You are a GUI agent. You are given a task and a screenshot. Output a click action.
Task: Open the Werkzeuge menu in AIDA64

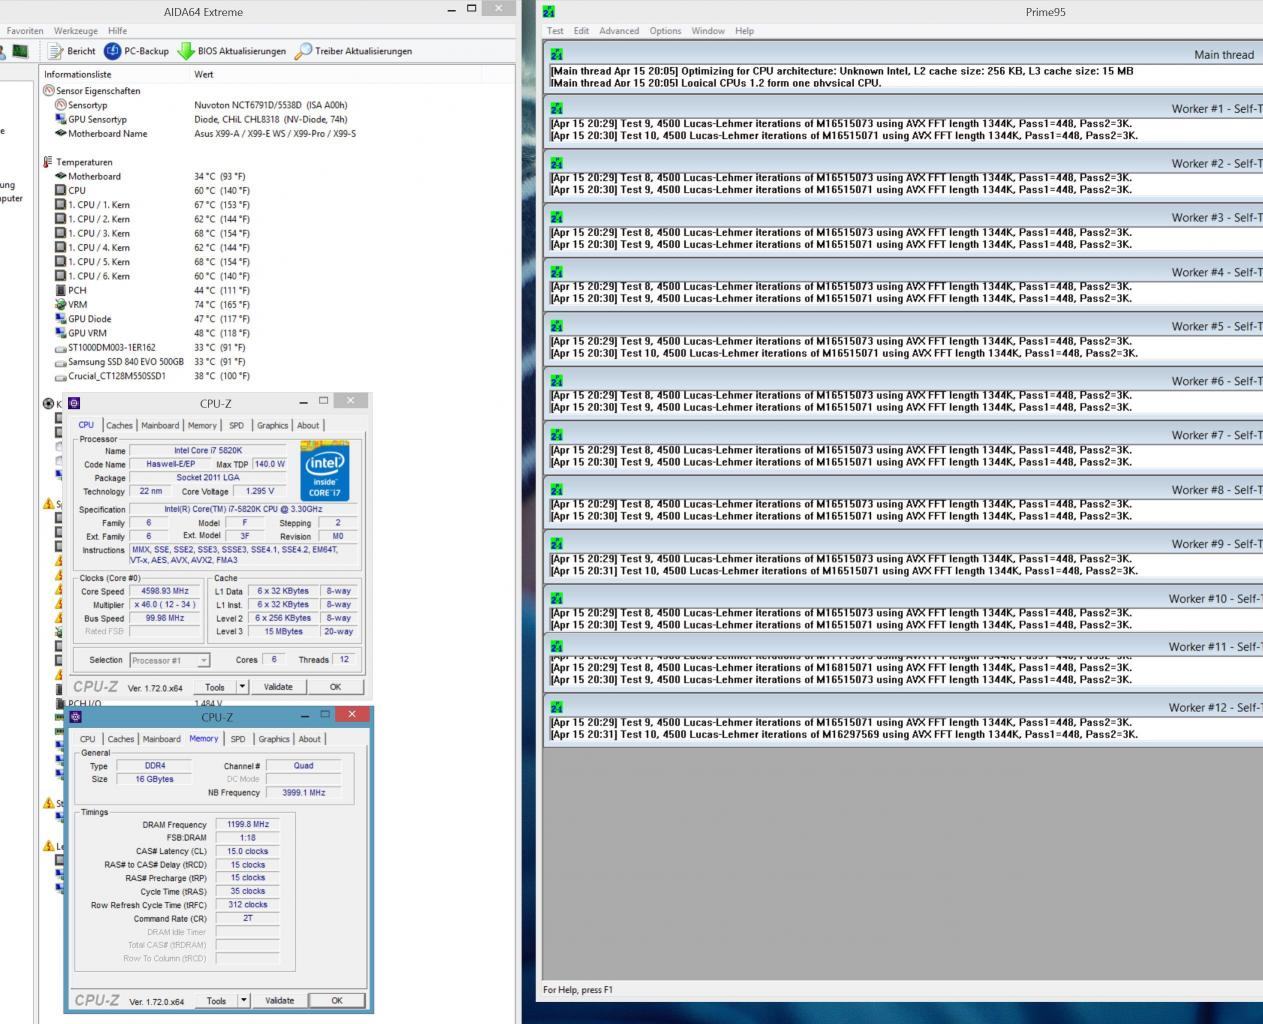pos(76,31)
